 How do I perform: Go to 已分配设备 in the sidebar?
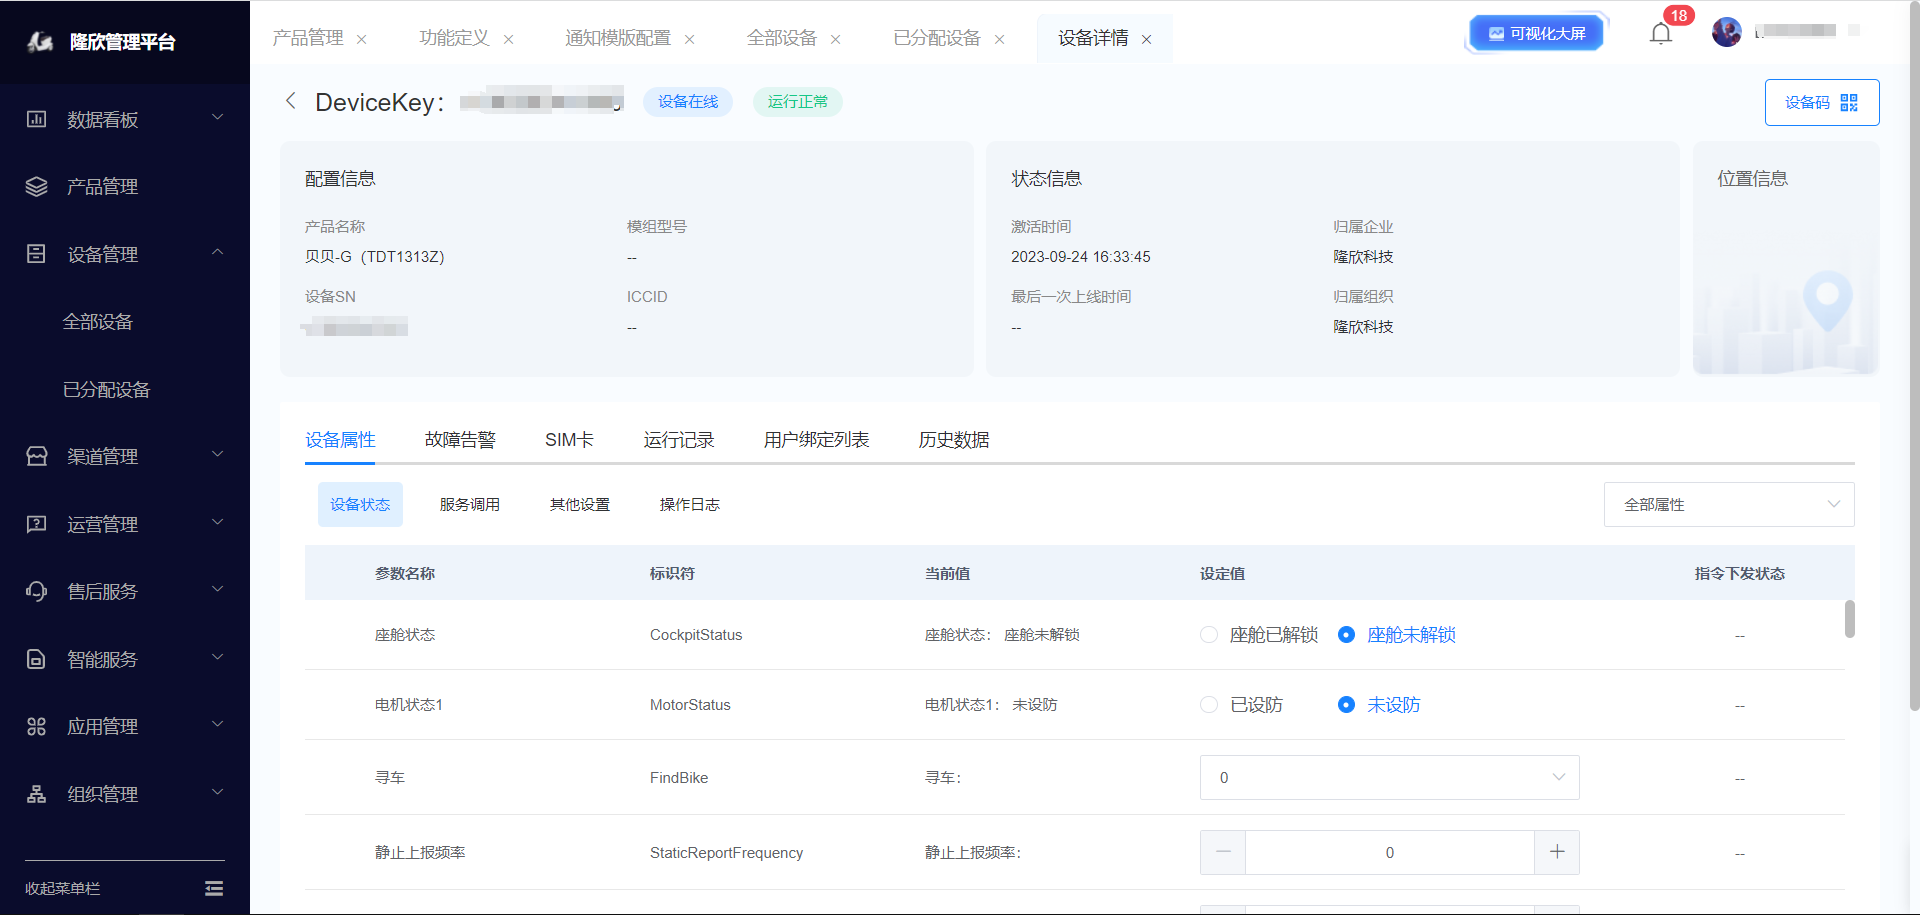(x=107, y=390)
